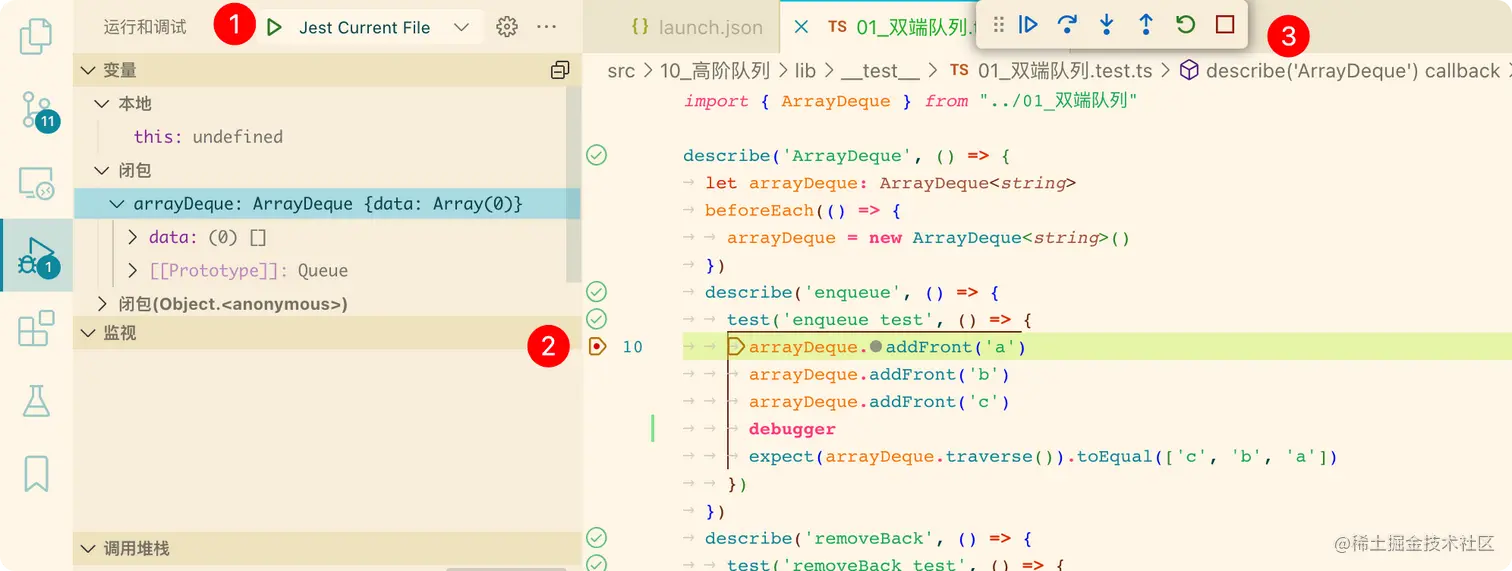Collapse the 调用堆栈 call stack section

tap(327, 549)
